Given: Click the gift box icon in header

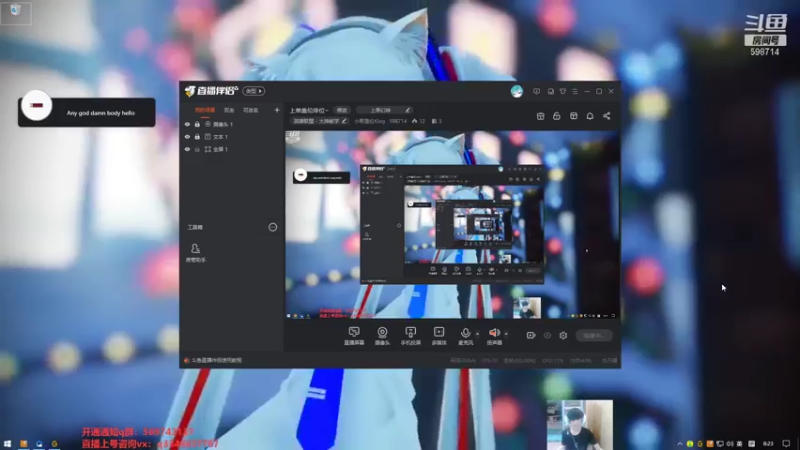Looking at the screenshot, I should coord(540,116).
